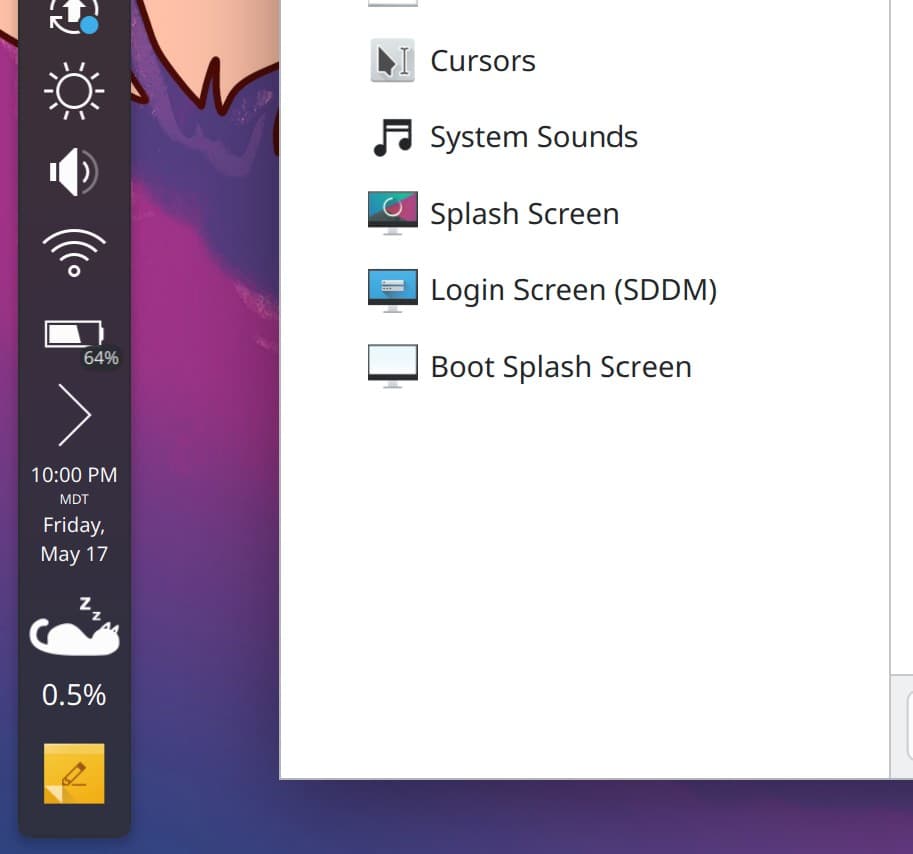Click the sleeping cat CPU monitor widget
This screenshot has height=854, width=913.
point(74,626)
